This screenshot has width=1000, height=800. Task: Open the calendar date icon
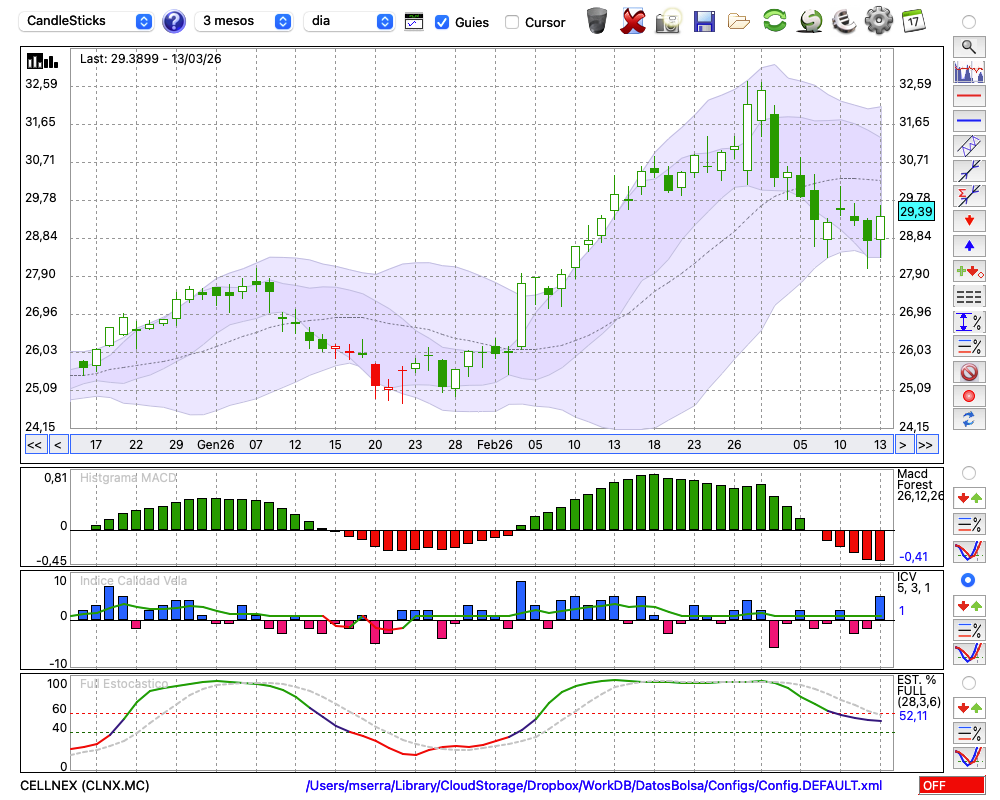[912, 20]
